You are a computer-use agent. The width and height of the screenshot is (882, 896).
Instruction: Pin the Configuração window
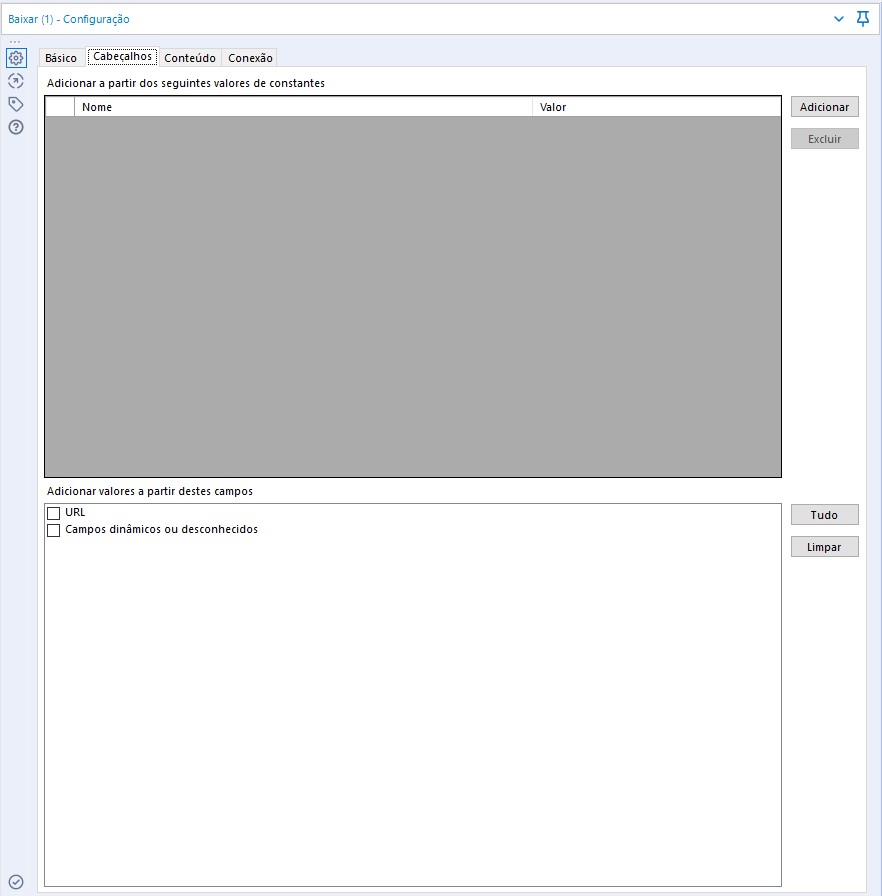tap(863, 19)
